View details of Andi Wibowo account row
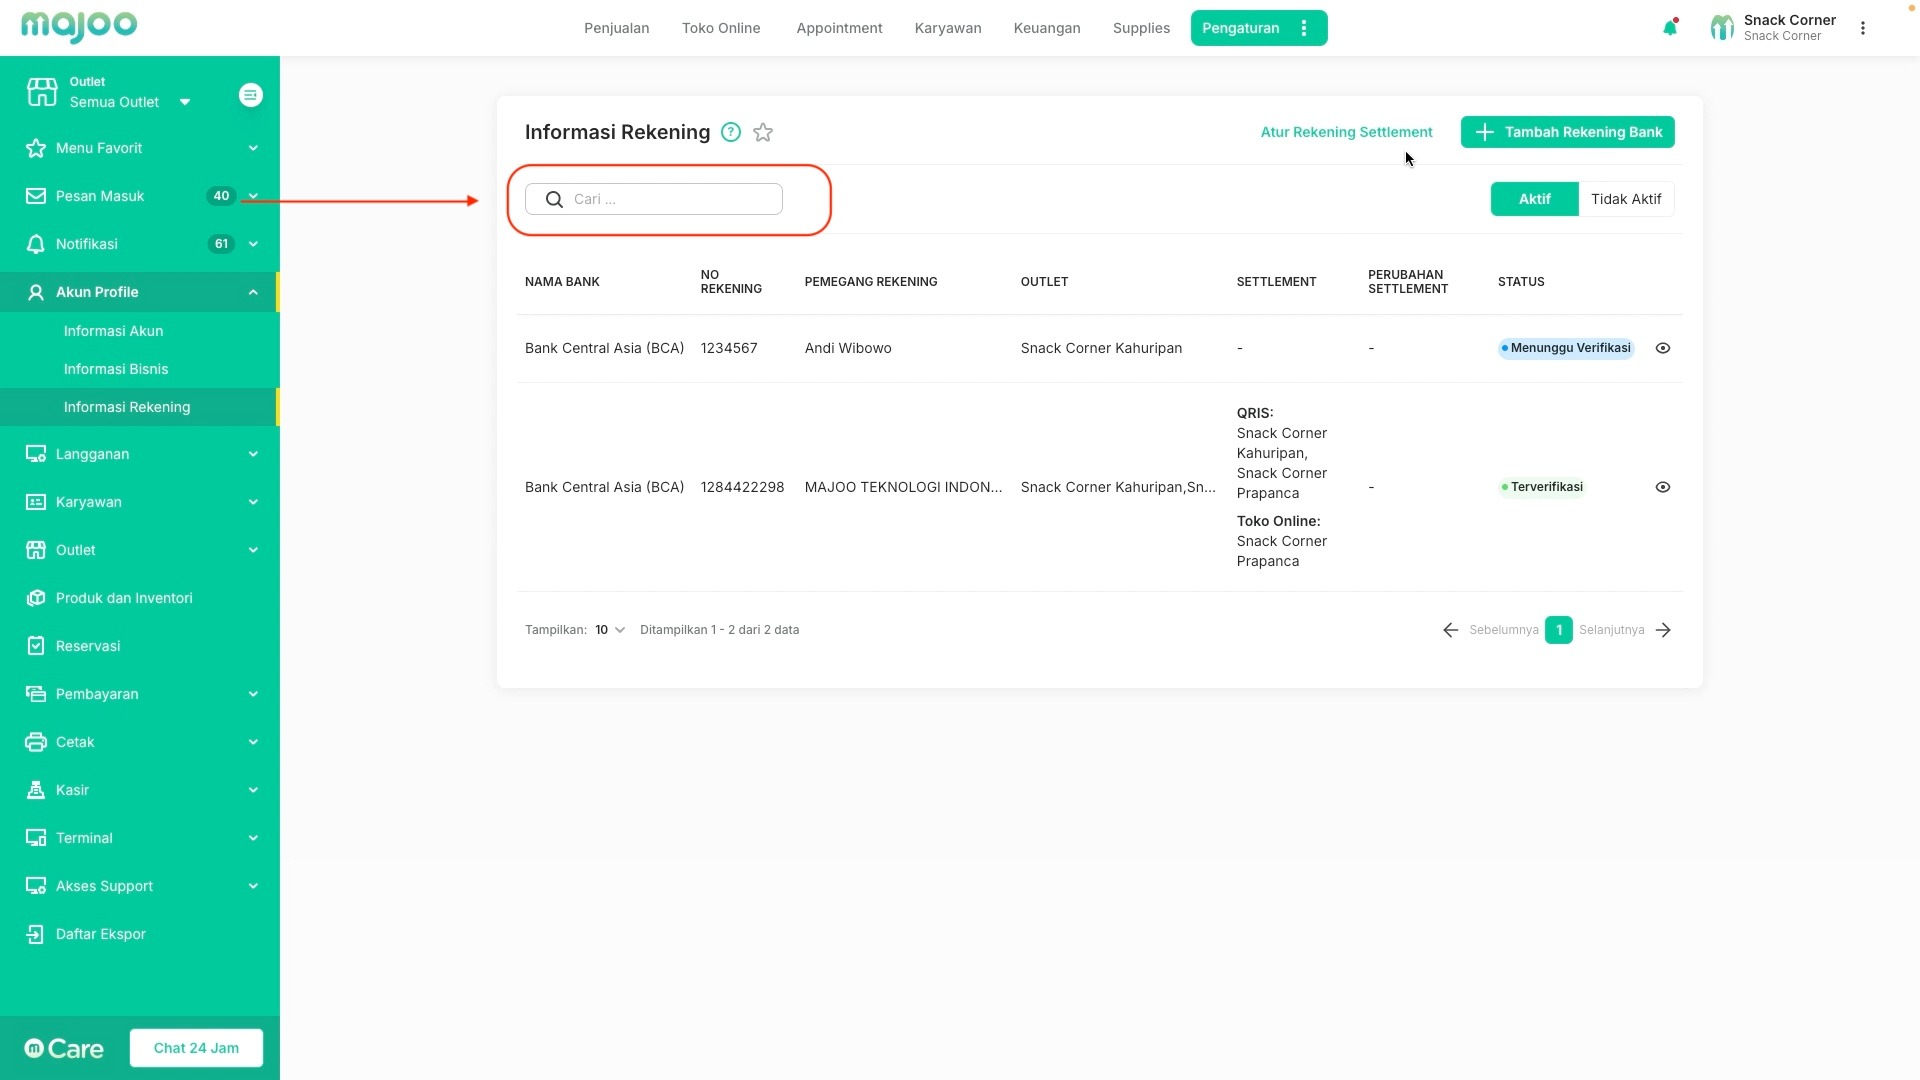This screenshot has width=1920, height=1080. [1662, 348]
